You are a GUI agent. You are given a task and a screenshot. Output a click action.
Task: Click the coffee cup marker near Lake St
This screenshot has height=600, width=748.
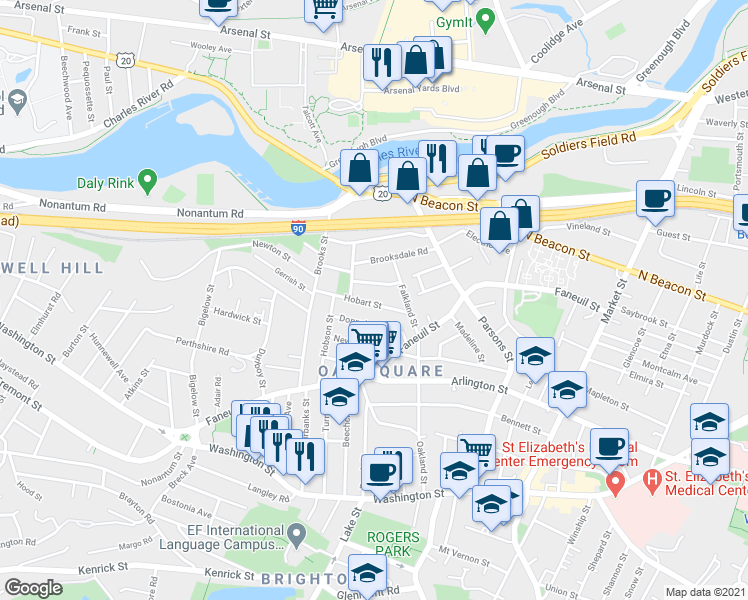point(380,476)
